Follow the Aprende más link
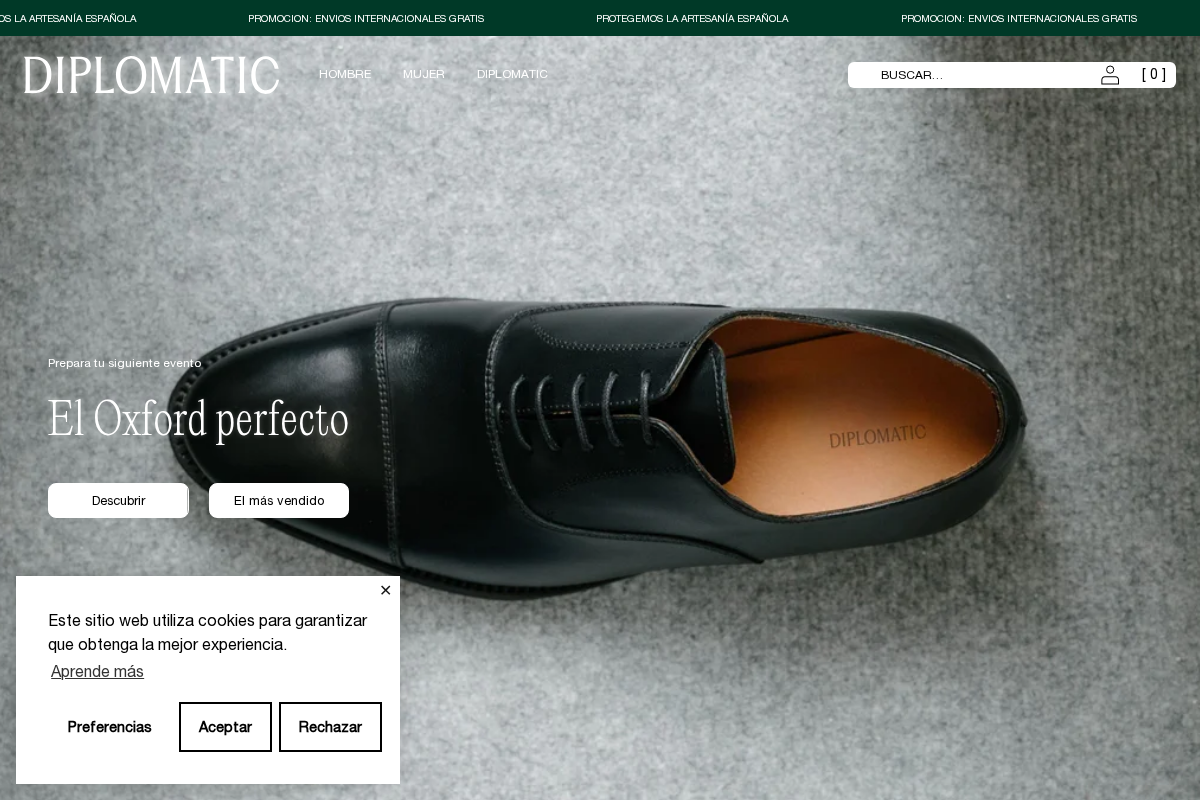This screenshot has width=1200, height=800. pos(97,671)
